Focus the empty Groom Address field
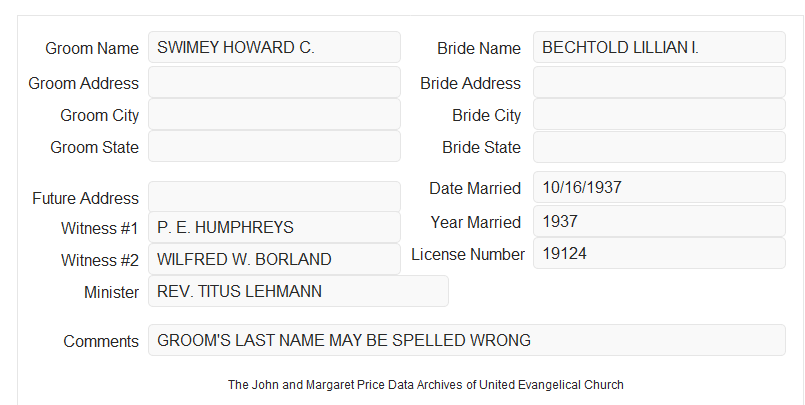 (274, 82)
